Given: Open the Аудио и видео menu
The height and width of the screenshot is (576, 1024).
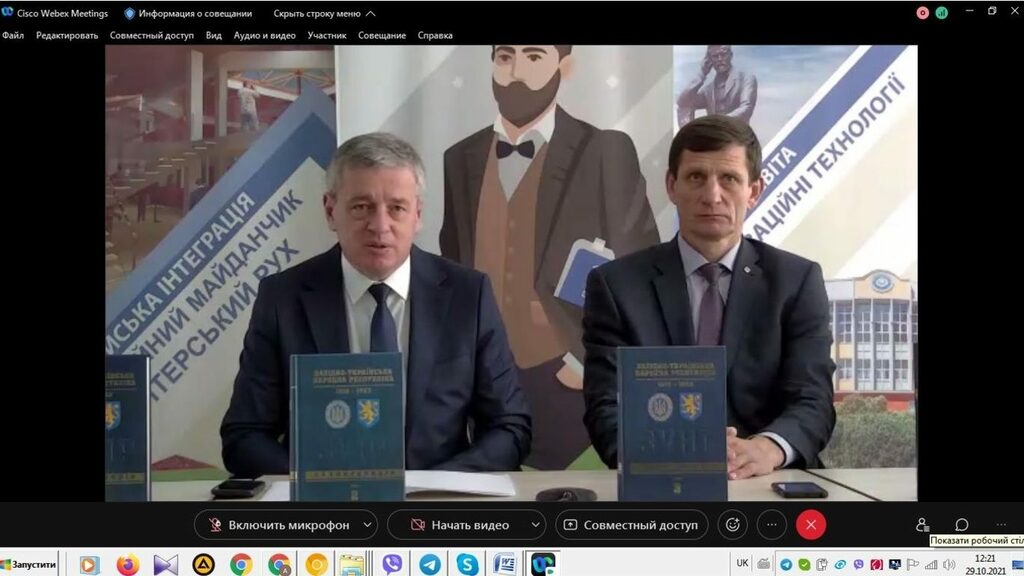Looking at the screenshot, I should point(264,35).
